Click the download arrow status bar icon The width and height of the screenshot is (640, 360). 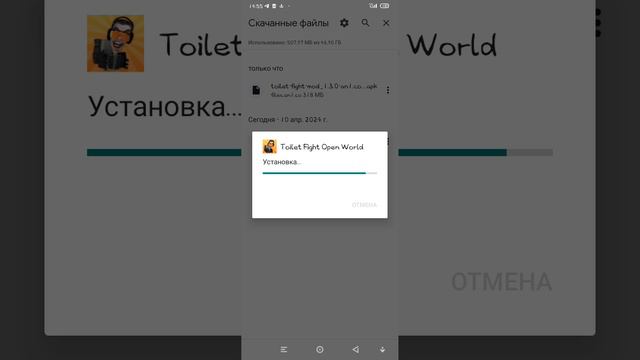(281, 6)
